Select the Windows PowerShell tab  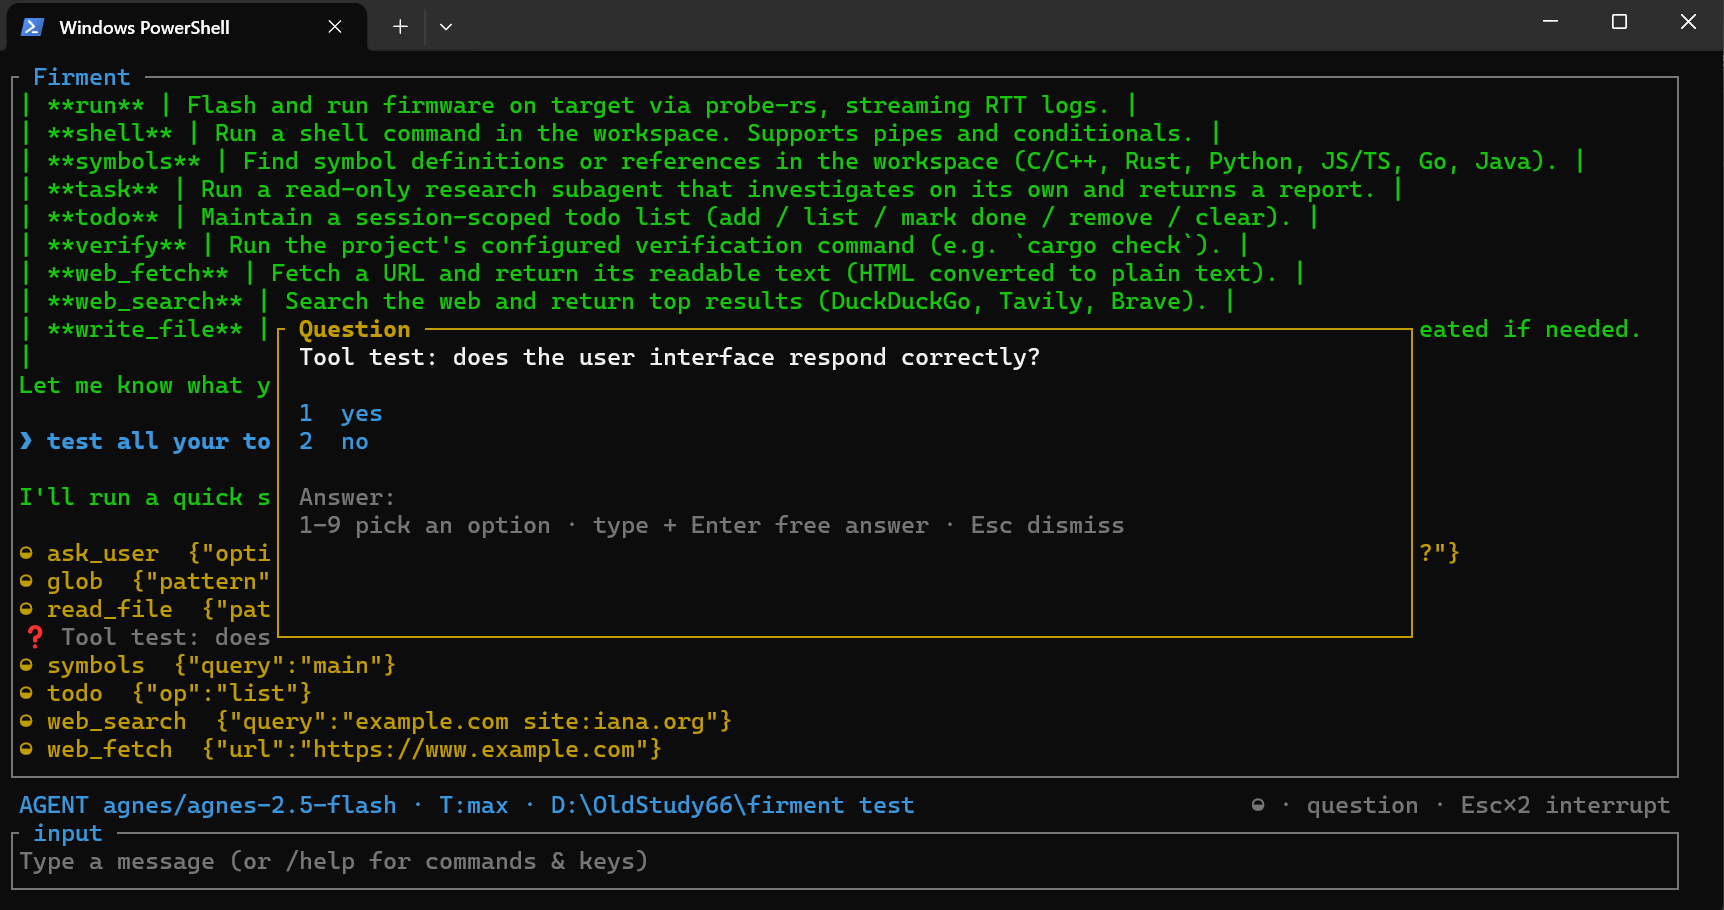pyautogui.click(x=187, y=27)
